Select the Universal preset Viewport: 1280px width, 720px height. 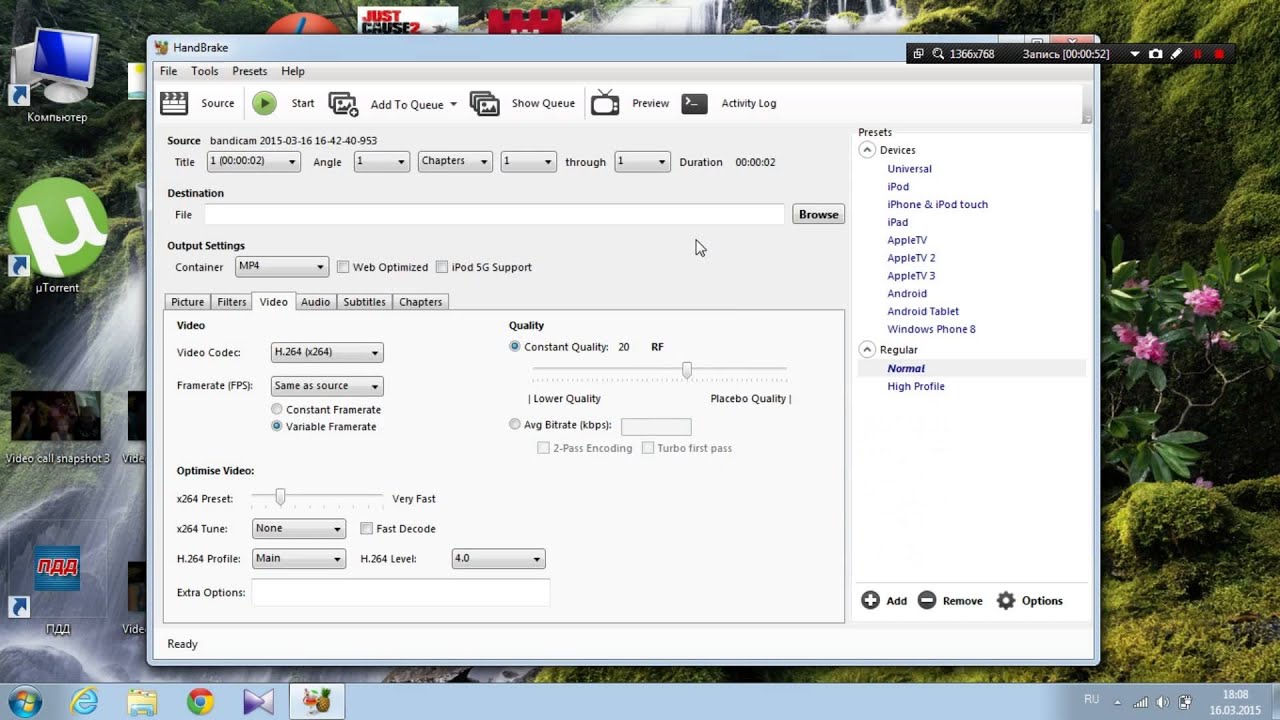pyautogui.click(x=909, y=169)
